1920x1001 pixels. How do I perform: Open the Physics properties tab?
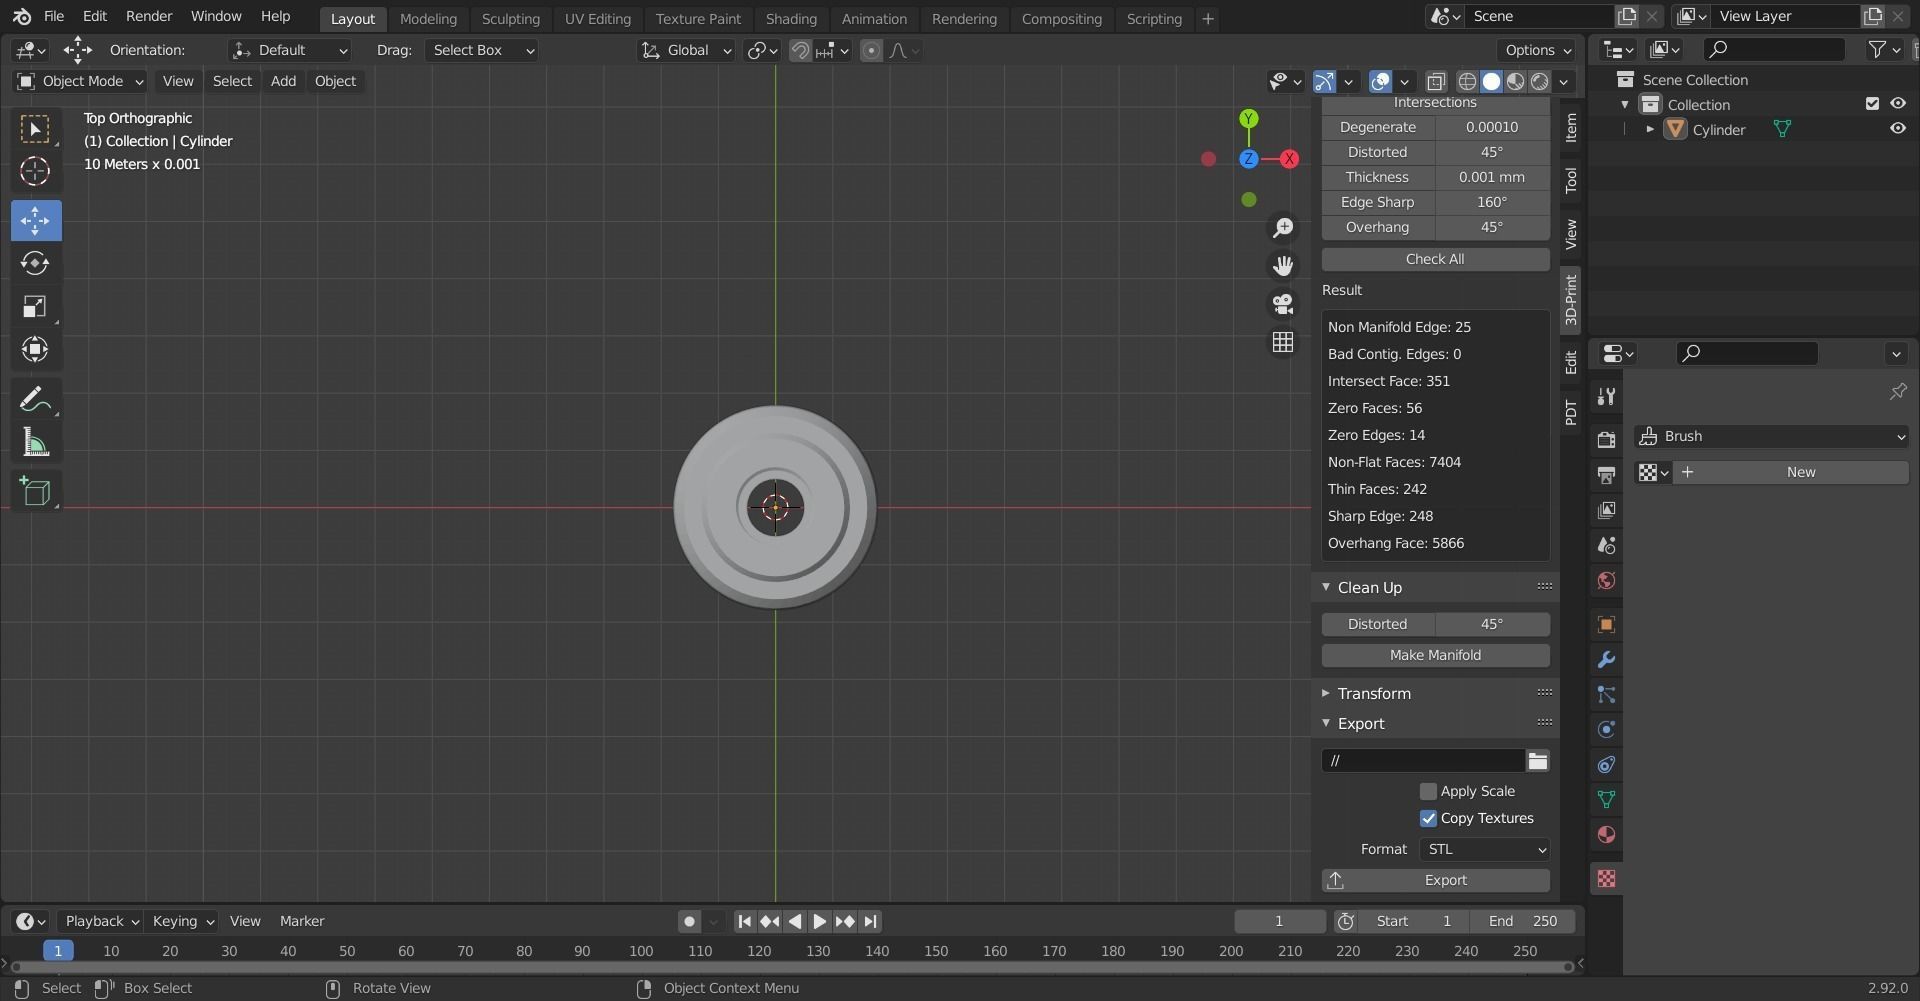pos(1606,730)
